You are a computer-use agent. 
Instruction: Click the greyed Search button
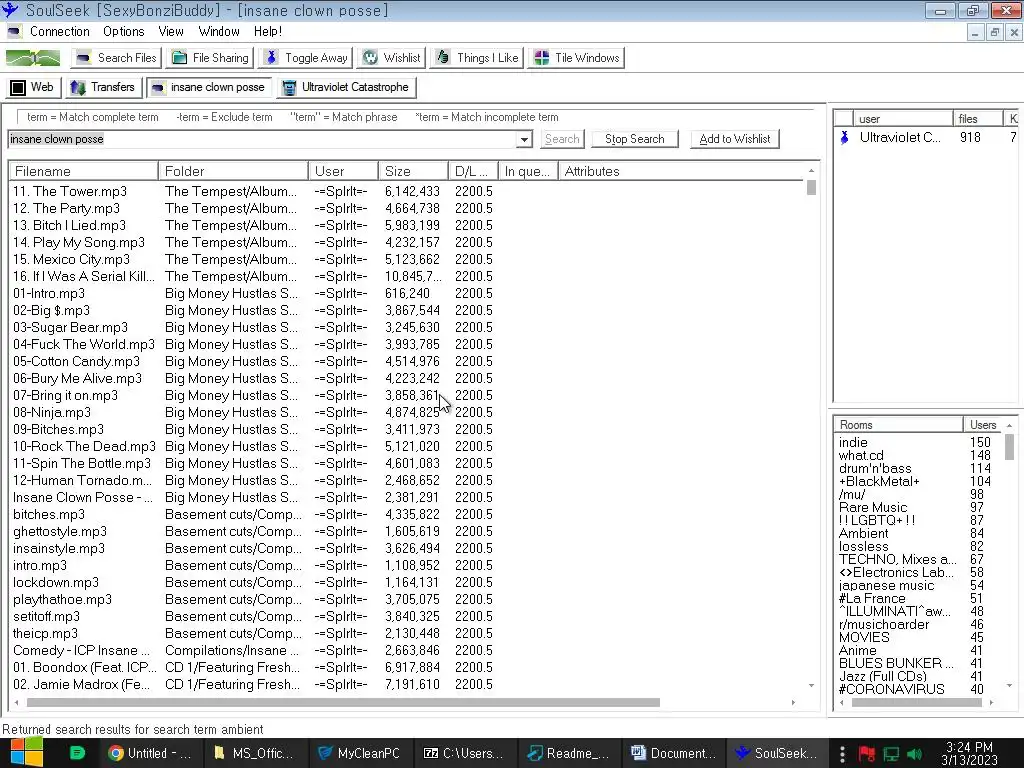pos(562,139)
